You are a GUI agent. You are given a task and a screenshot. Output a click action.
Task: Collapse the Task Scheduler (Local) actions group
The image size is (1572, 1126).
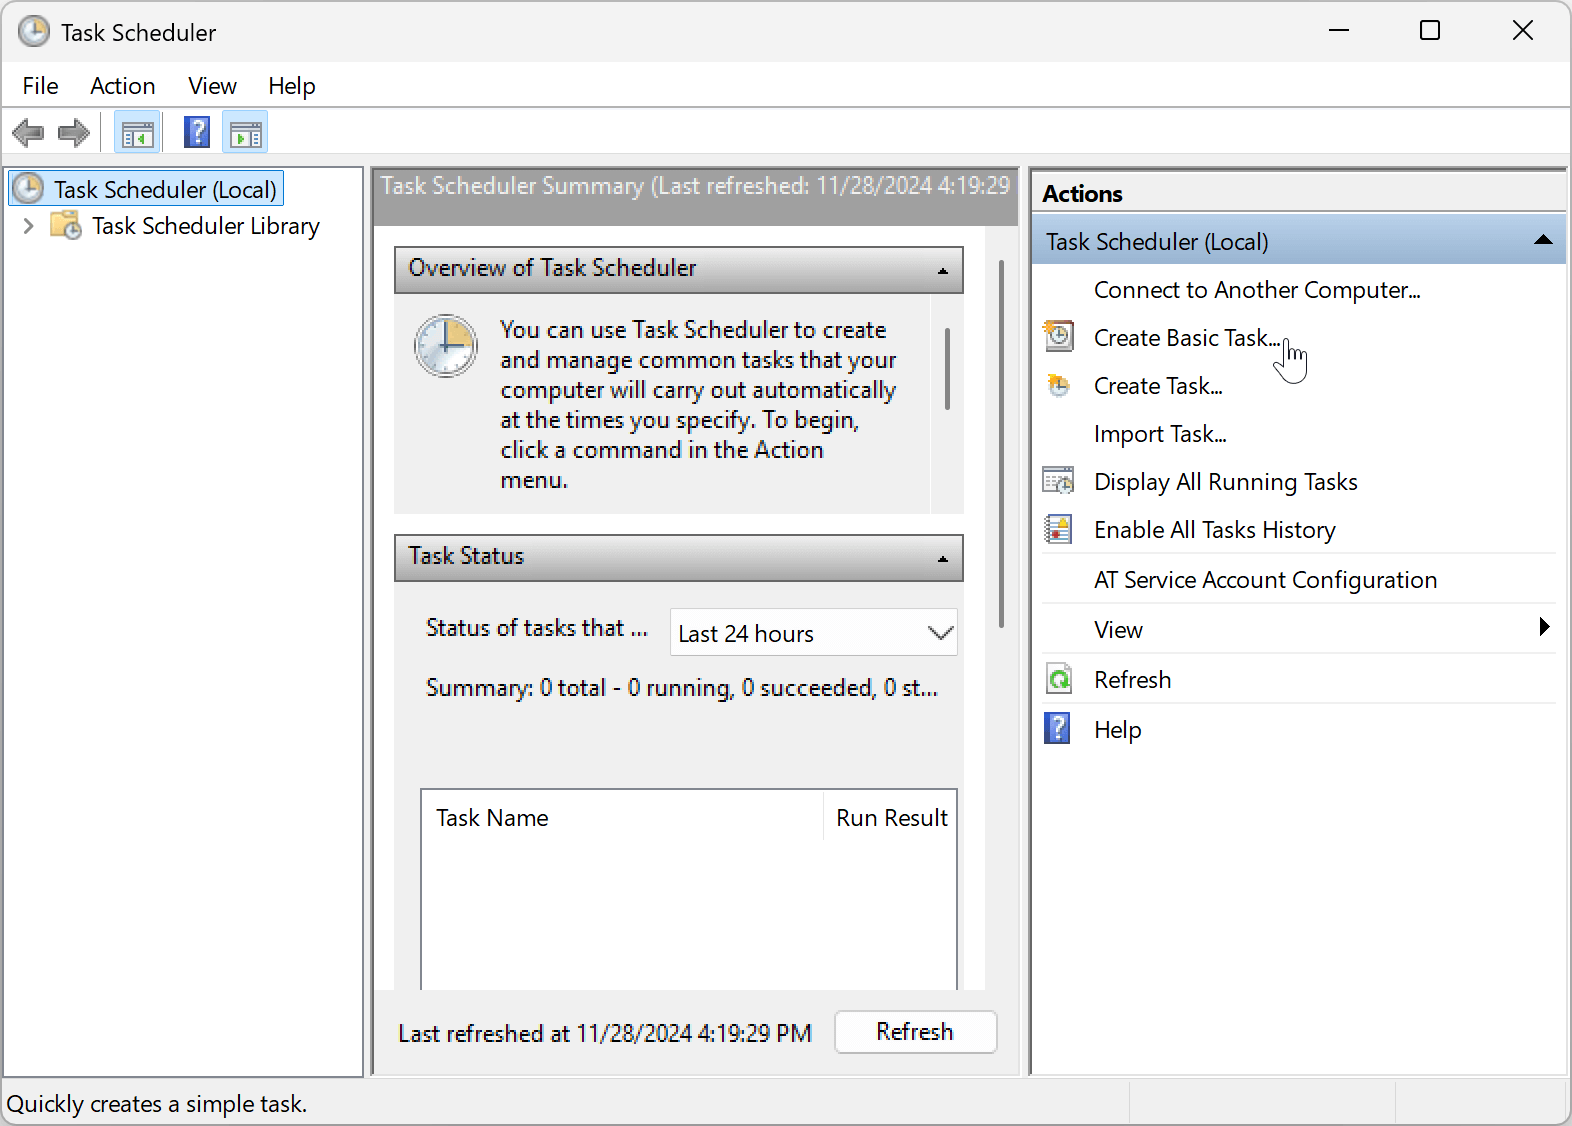tap(1543, 240)
